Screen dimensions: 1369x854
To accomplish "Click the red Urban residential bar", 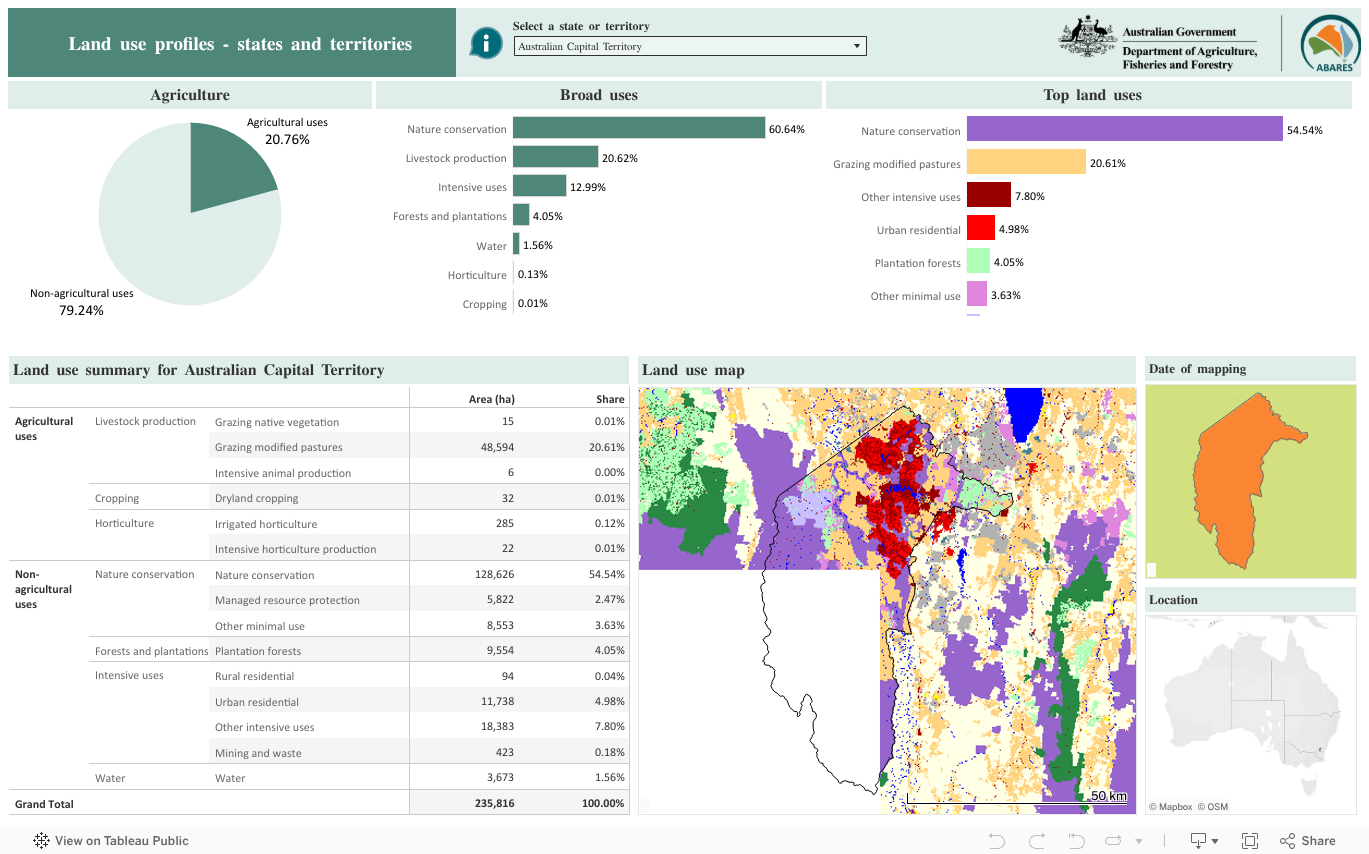I will coord(980,229).
